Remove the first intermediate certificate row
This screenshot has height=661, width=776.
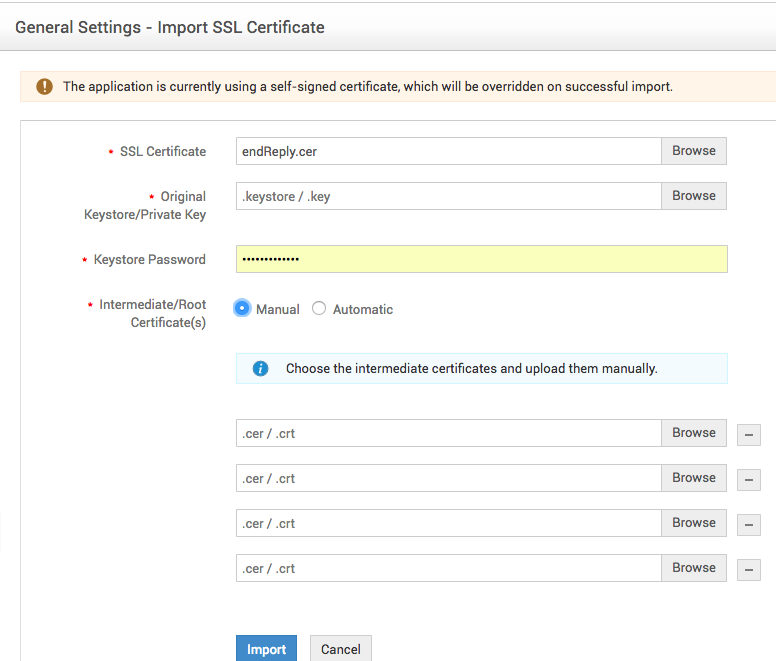point(748,434)
